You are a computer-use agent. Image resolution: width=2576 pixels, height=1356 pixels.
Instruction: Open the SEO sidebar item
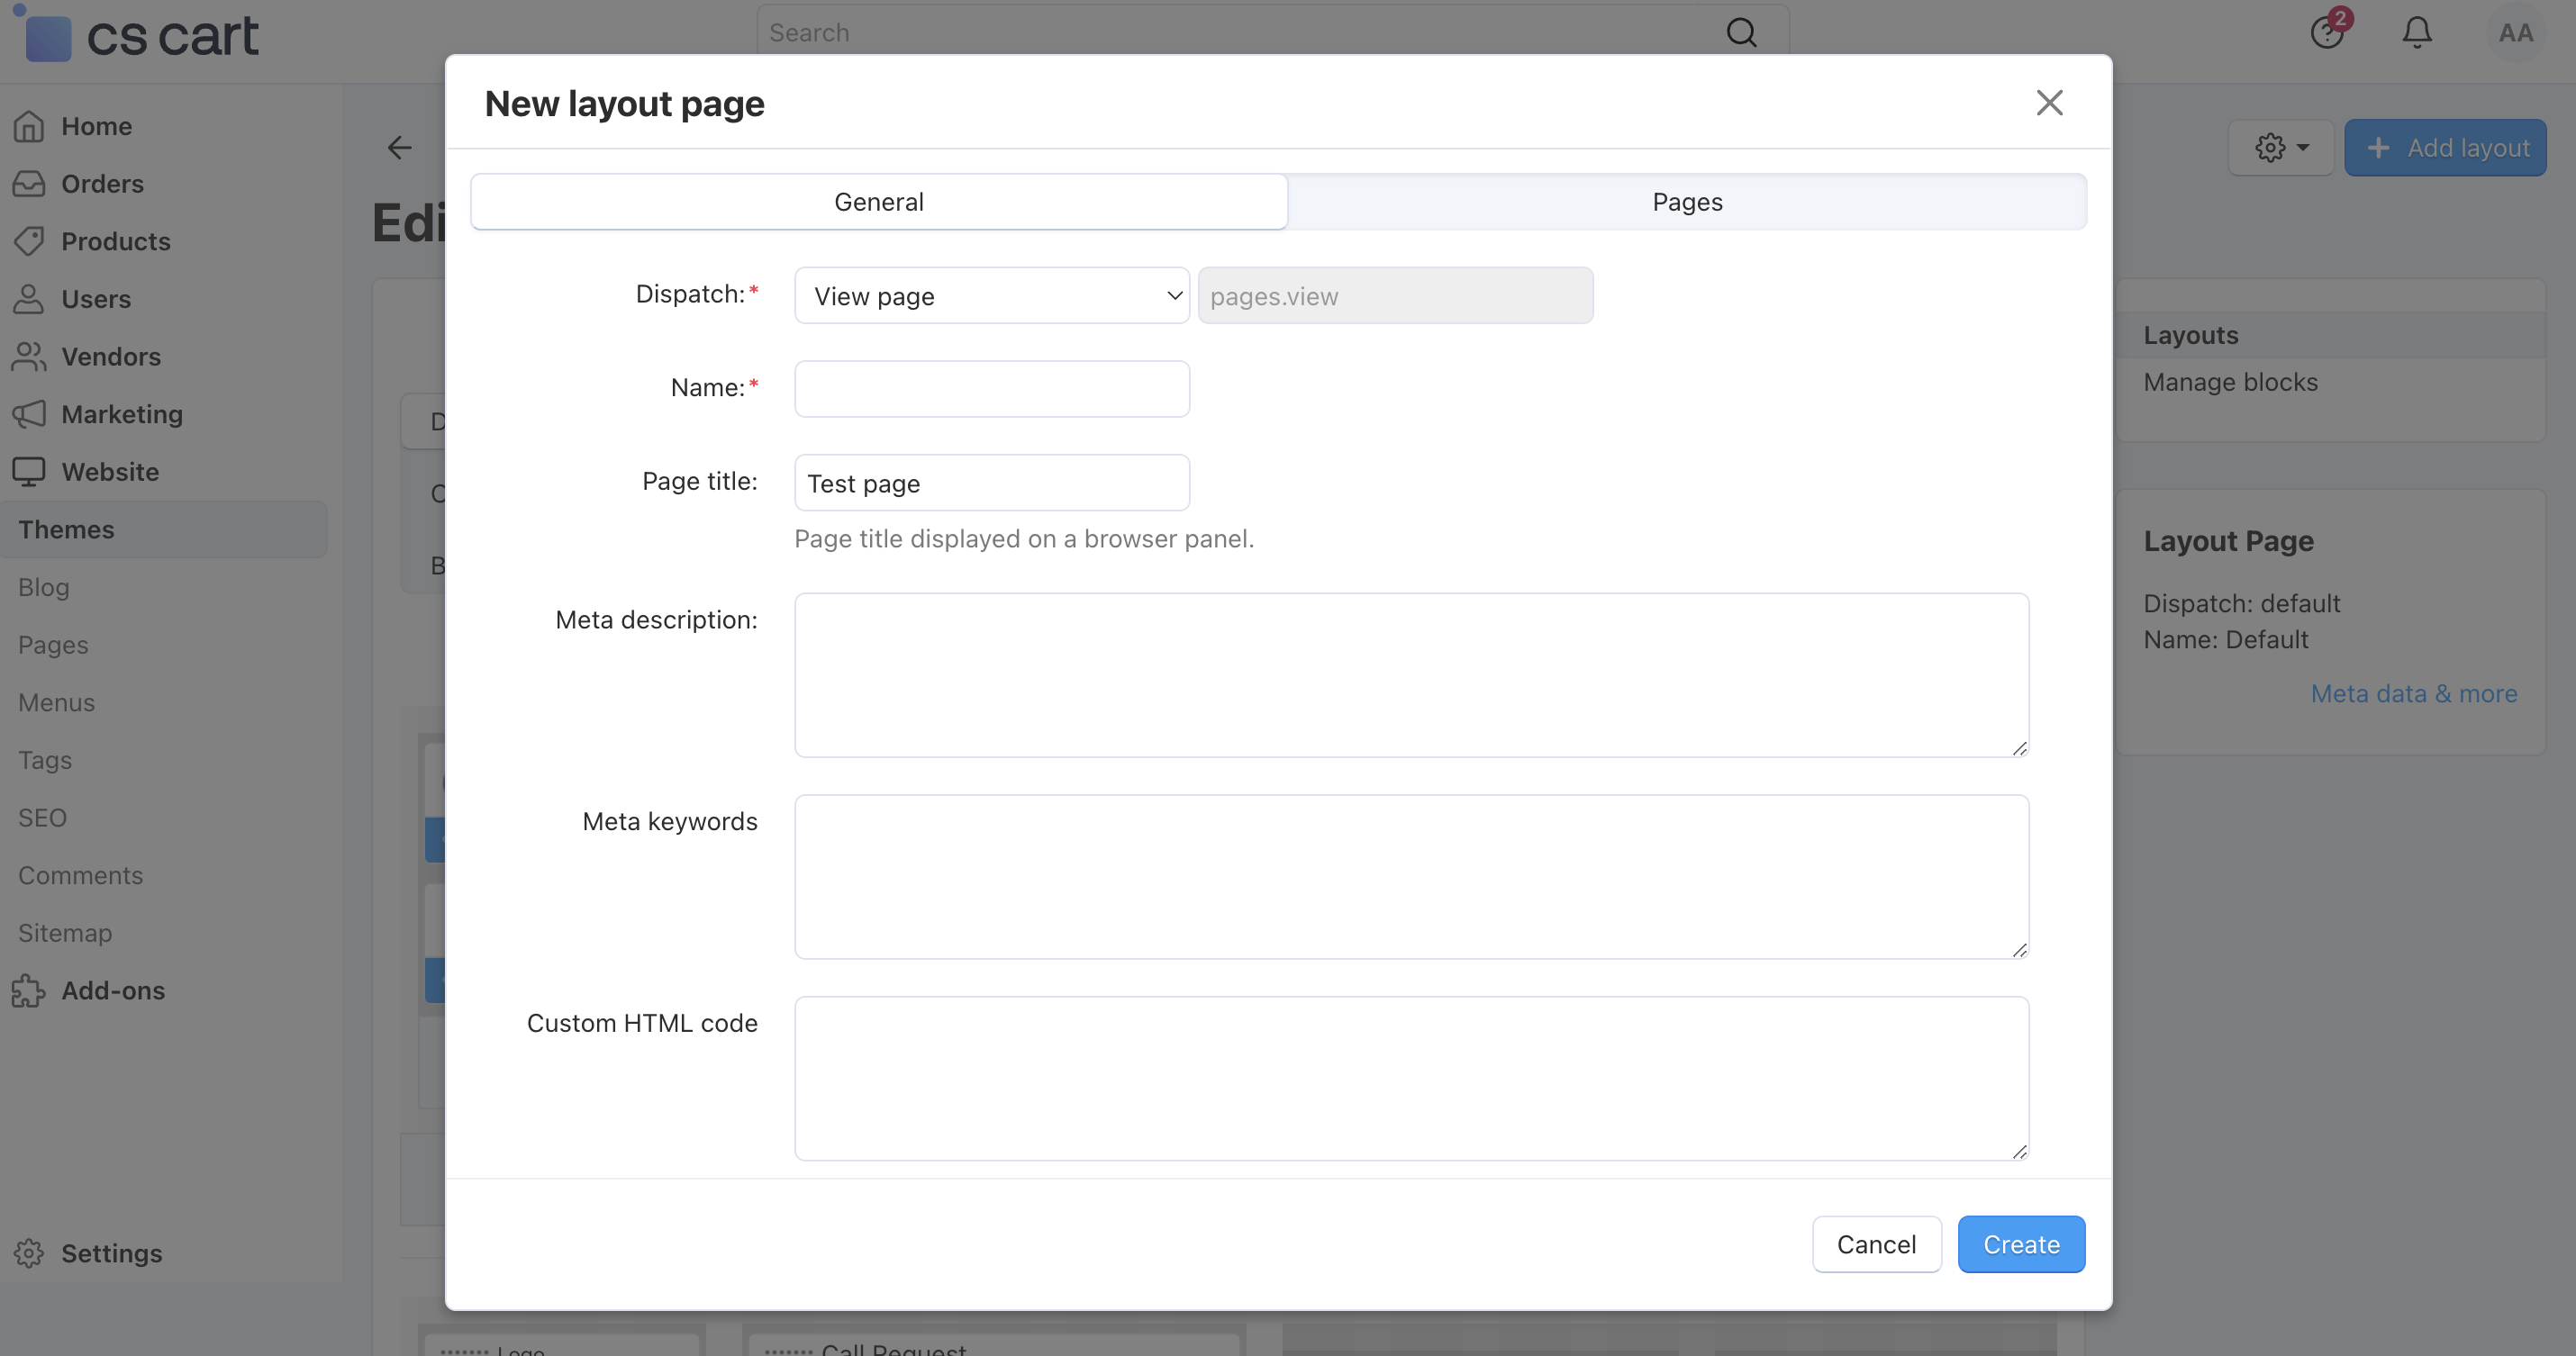point(42,817)
